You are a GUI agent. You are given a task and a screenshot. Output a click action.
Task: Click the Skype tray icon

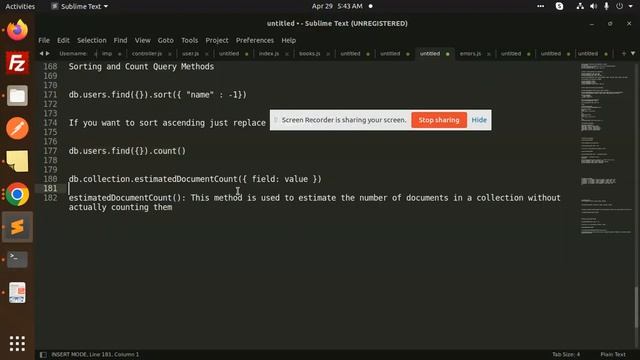(559, 6)
